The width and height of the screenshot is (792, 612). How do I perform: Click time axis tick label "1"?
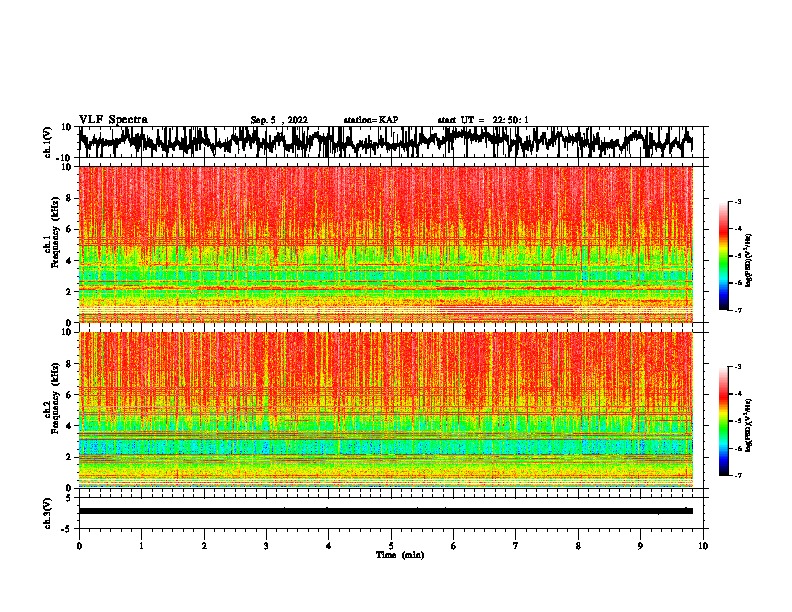[x=141, y=546]
